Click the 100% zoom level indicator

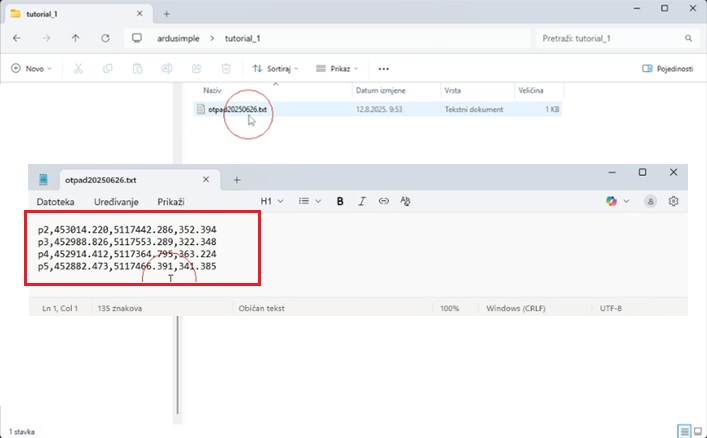[x=449, y=309]
